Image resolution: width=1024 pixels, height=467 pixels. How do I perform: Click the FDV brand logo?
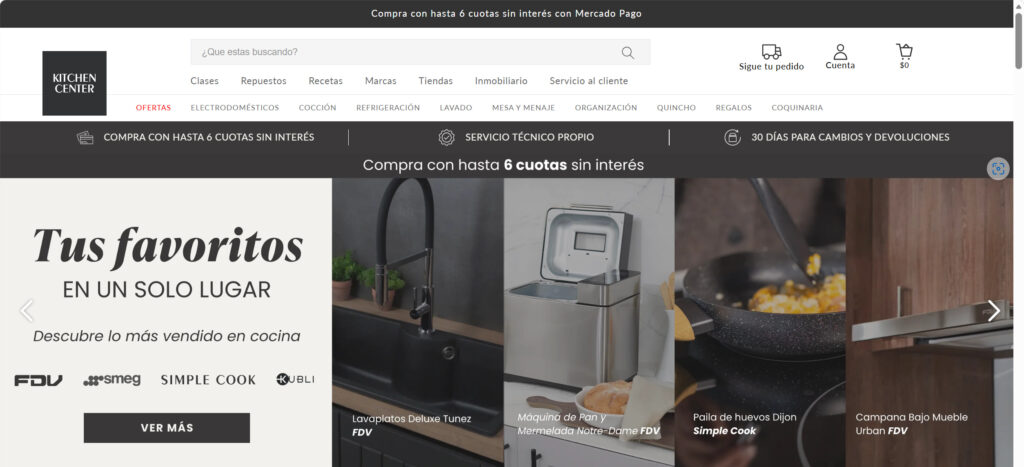39,380
